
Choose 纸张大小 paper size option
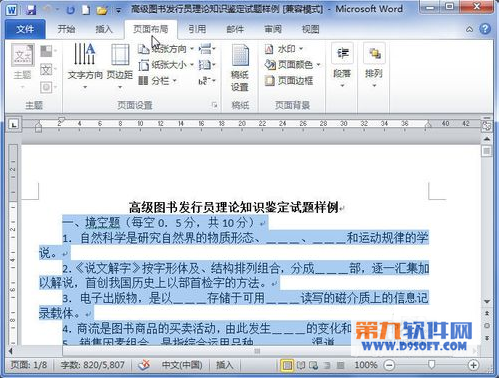pyautogui.click(x=166, y=65)
